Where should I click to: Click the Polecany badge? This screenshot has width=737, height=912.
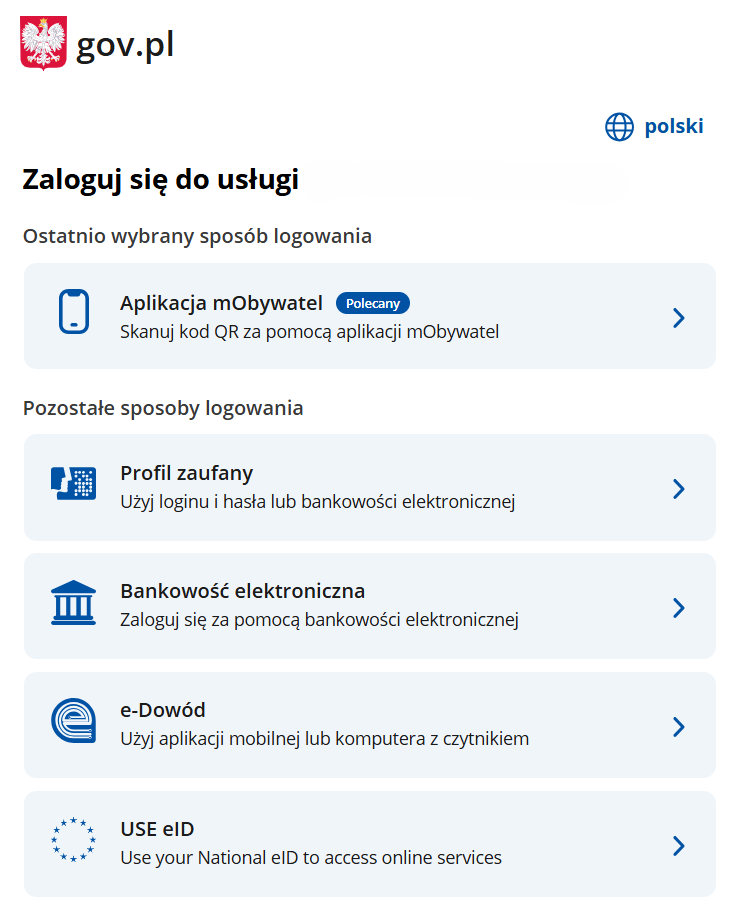click(x=373, y=302)
